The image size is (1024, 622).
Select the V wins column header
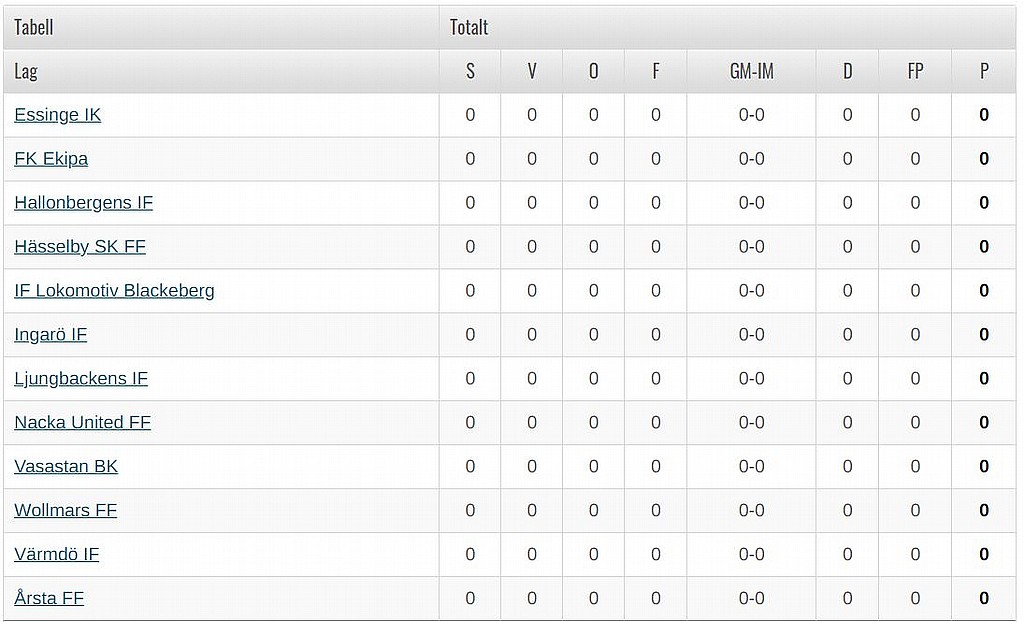tap(532, 71)
